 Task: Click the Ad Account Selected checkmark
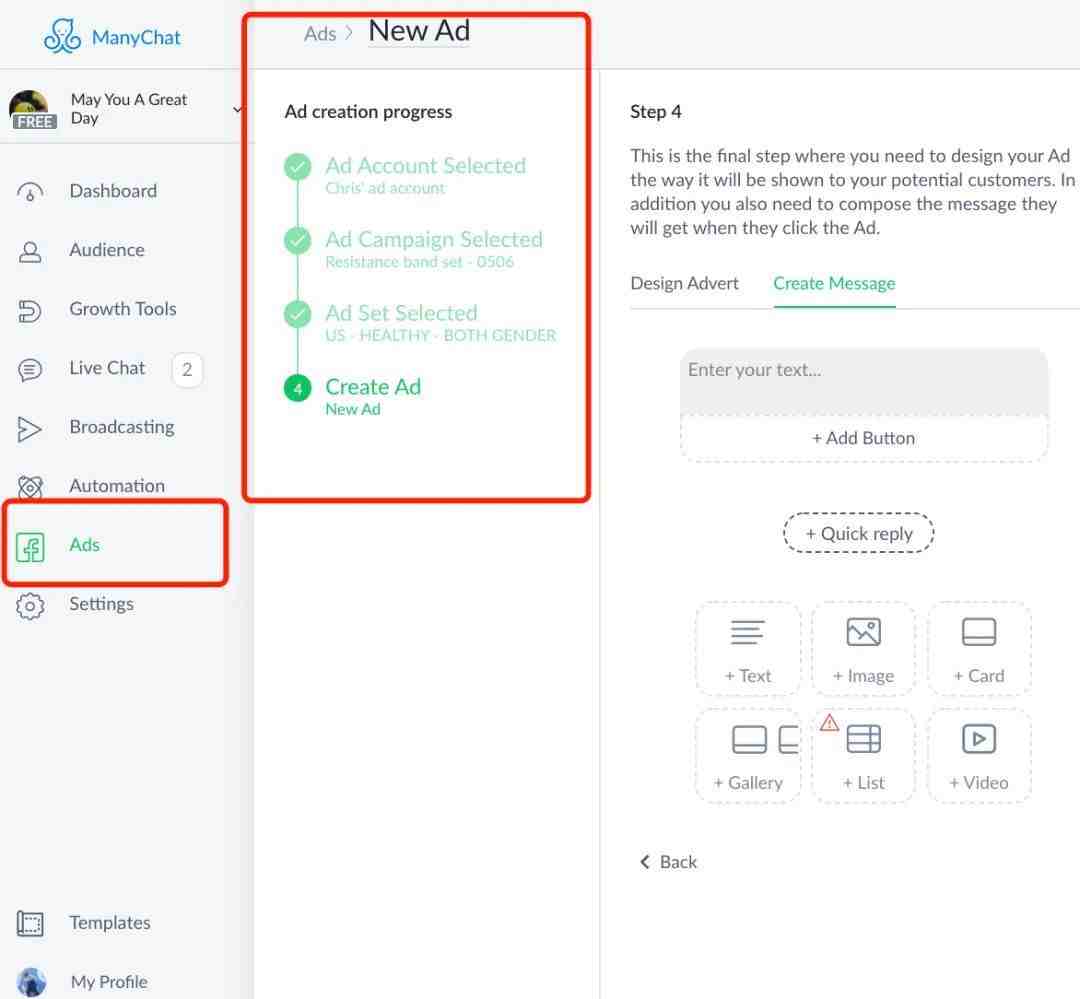tap(298, 166)
